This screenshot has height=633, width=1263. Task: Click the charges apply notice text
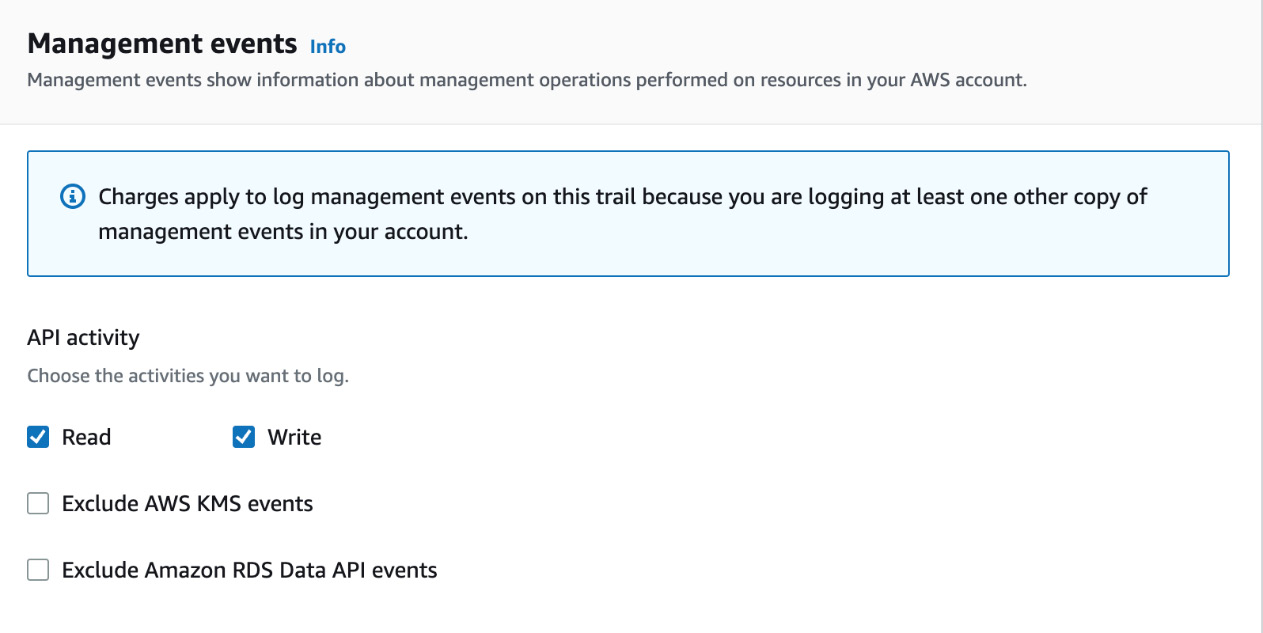click(x=623, y=214)
